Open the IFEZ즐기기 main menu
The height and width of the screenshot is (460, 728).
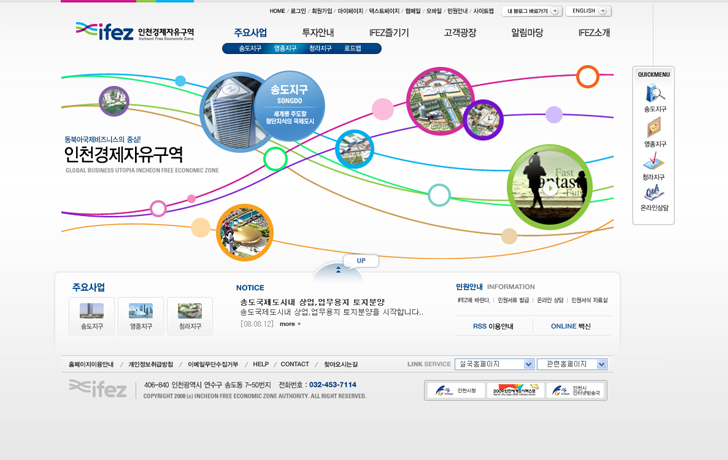click(x=389, y=32)
